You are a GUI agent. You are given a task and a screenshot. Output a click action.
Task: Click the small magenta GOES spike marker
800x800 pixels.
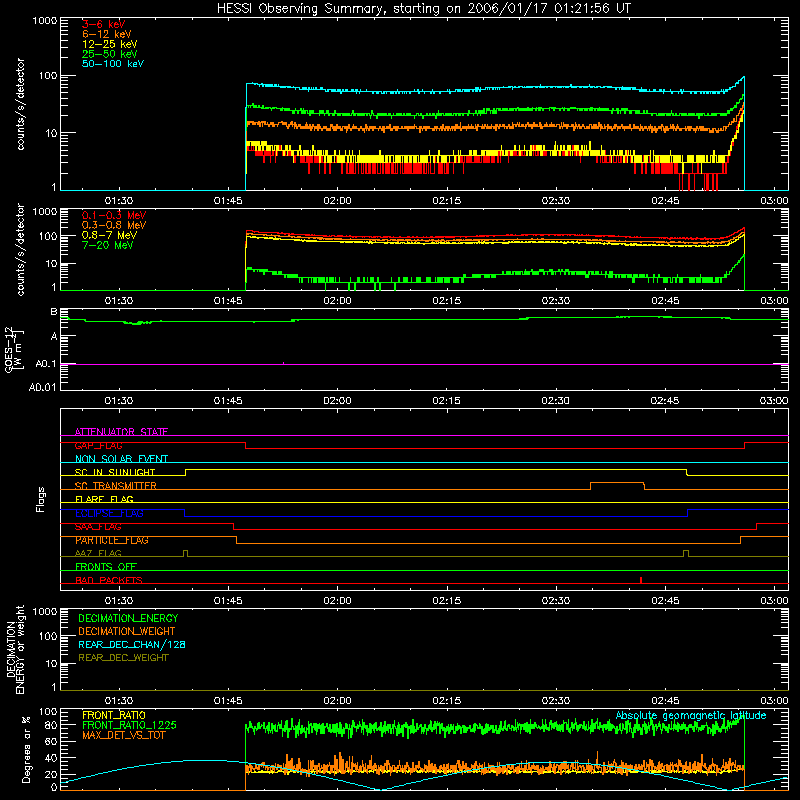(x=283, y=363)
